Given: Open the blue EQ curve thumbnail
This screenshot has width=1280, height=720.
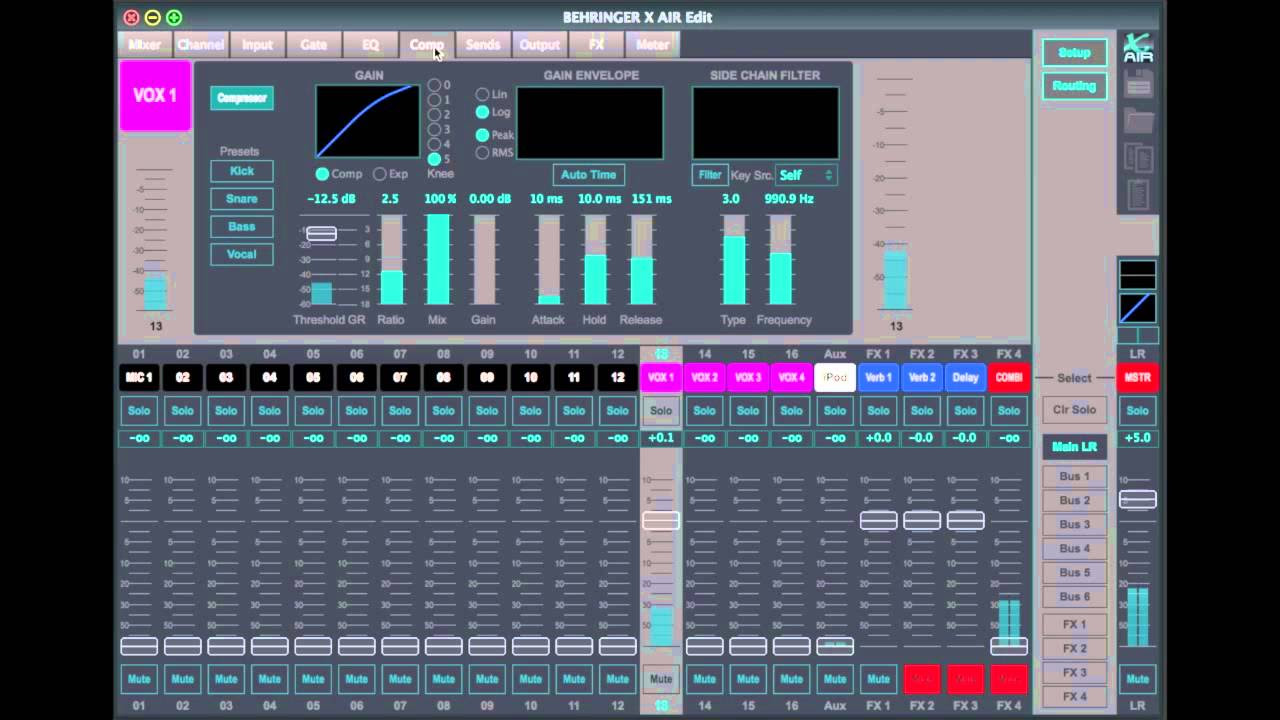Looking at the screenshot, I should pyautogui.click(x=1138, y=308).
